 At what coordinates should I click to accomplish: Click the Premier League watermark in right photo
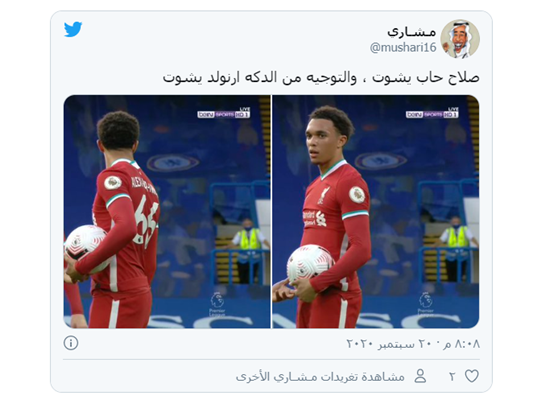pyautogui.click(x=425, y=304)
